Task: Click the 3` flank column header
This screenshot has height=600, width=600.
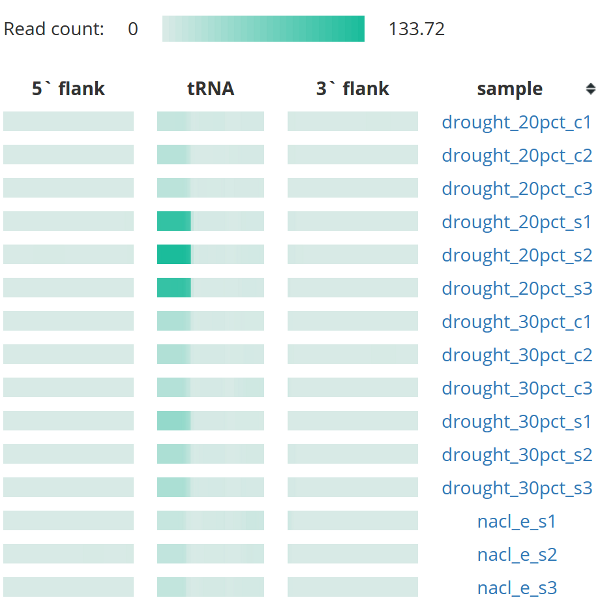Action: 352,89
